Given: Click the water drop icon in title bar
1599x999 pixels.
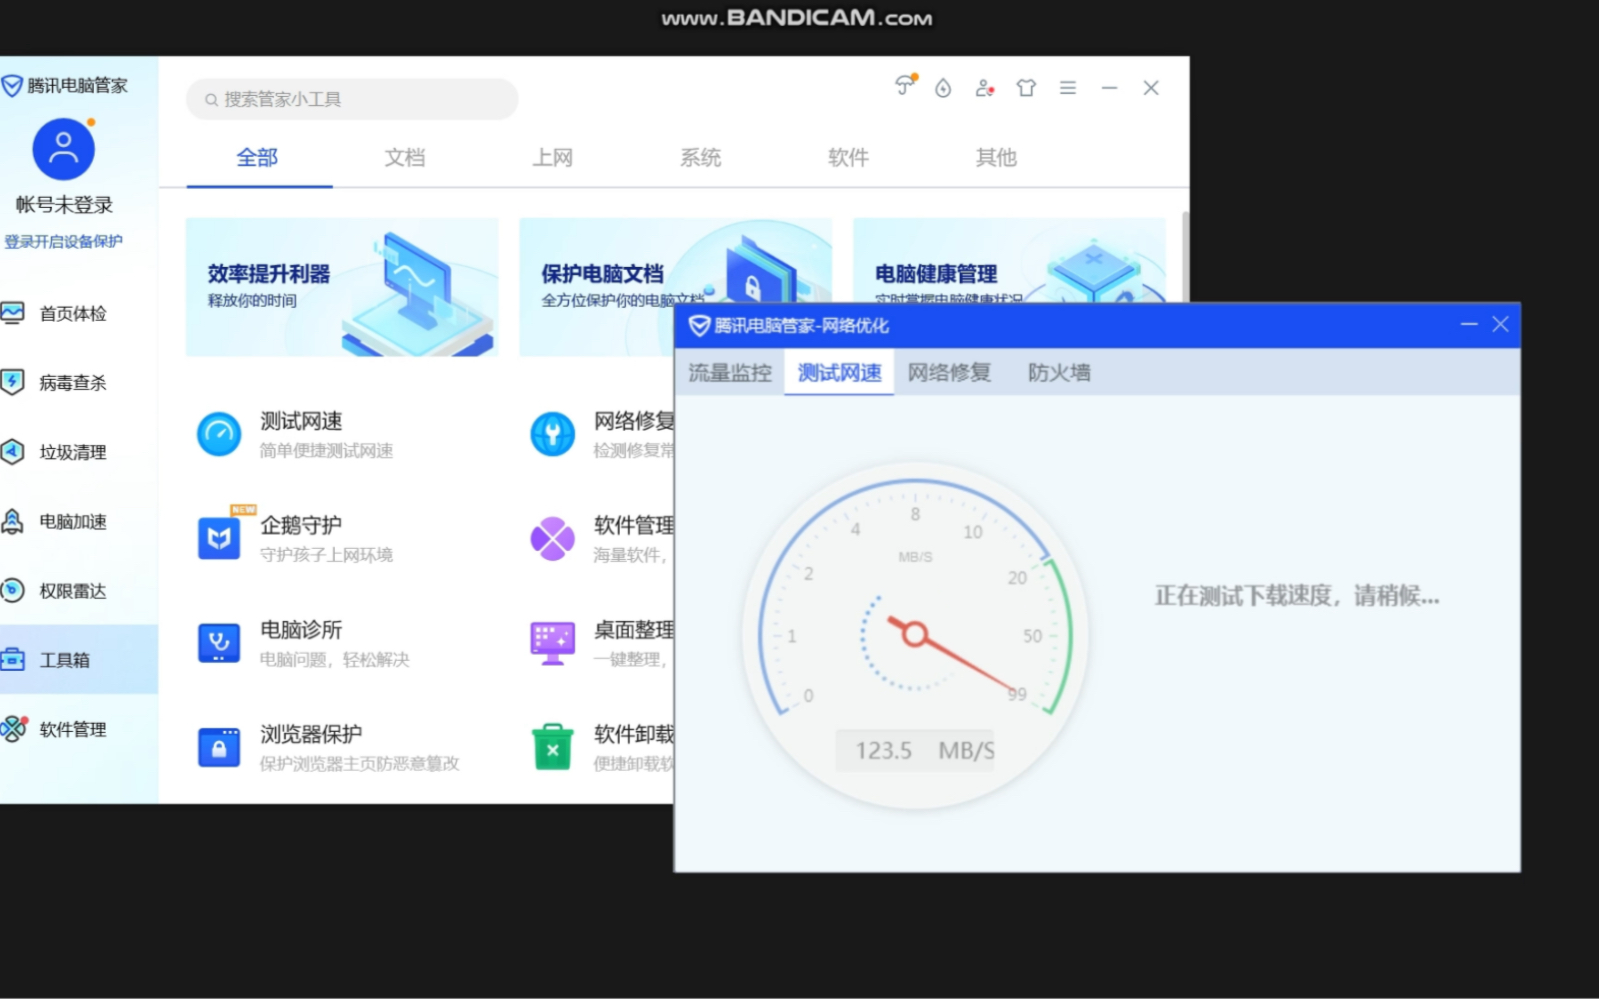Looking at the screenshot, I should coord(943,88).
